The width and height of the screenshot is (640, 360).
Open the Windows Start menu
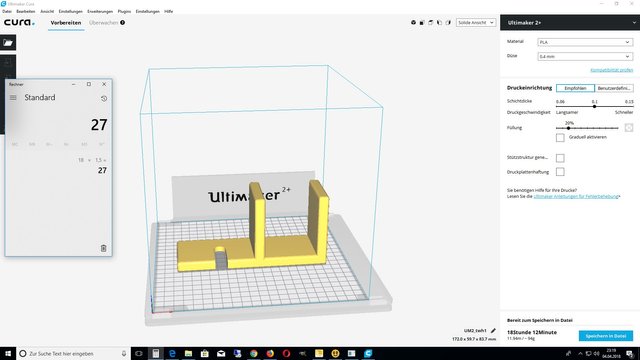point(8,353)
